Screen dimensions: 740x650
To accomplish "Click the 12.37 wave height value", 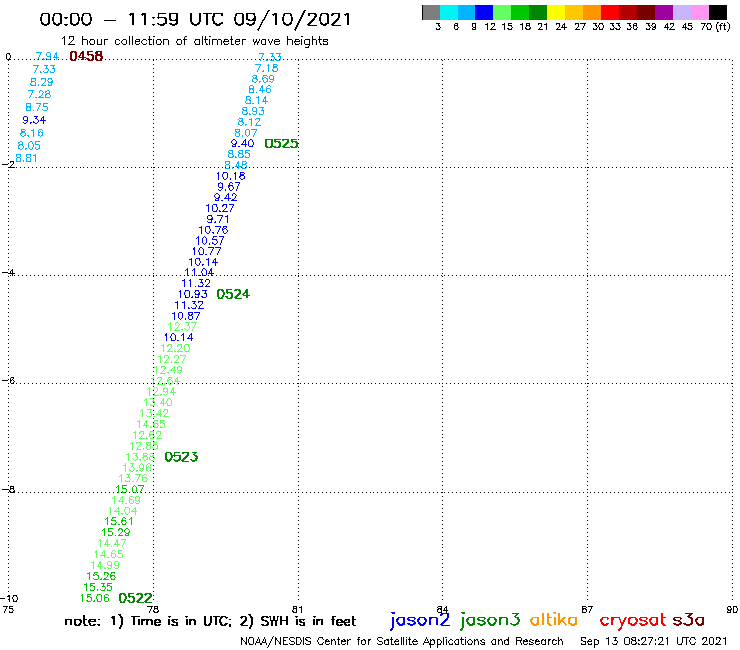I will (x=182, y=327).
